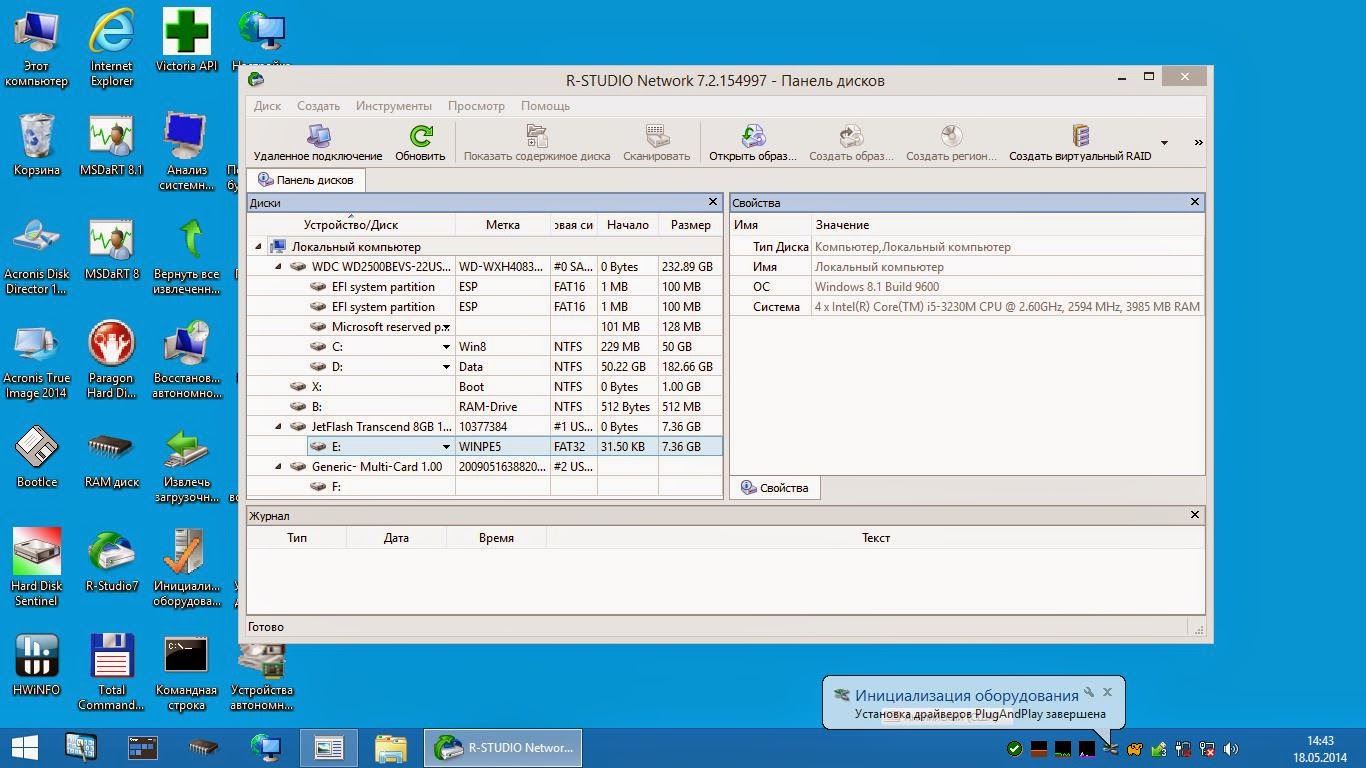Close the Свойства panel
Screen dimensions: 1366x768
click(x=1194, y=202)
